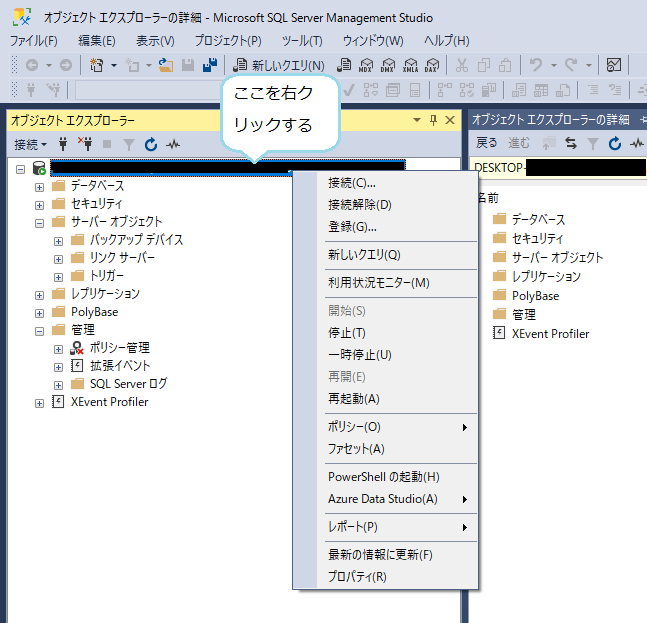Viewport: 647px width, 623px height.
Task: Click the cut scissors toolbar icon
Action: click(x=462, y=65)
